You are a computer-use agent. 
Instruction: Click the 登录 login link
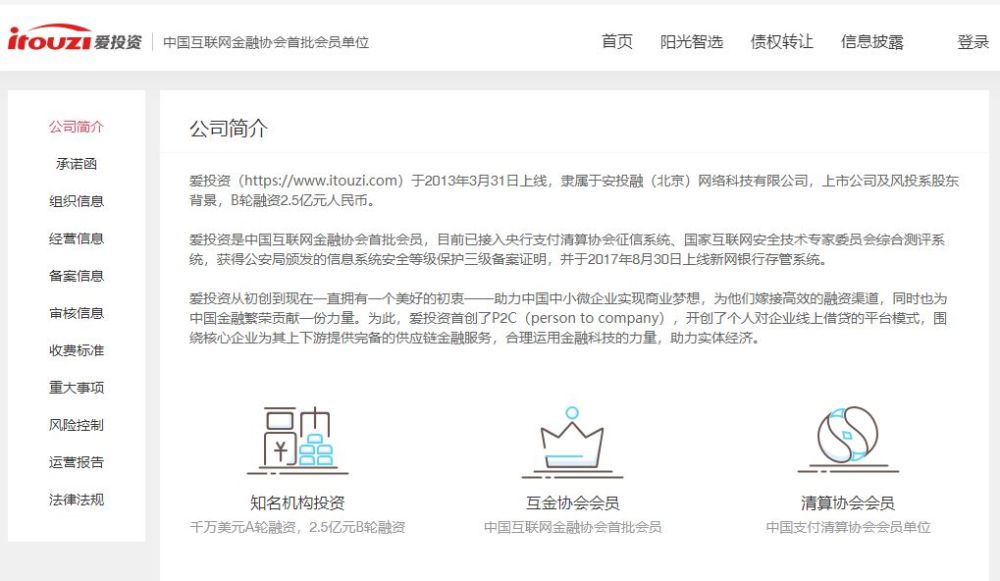click(x=973, y=42)
